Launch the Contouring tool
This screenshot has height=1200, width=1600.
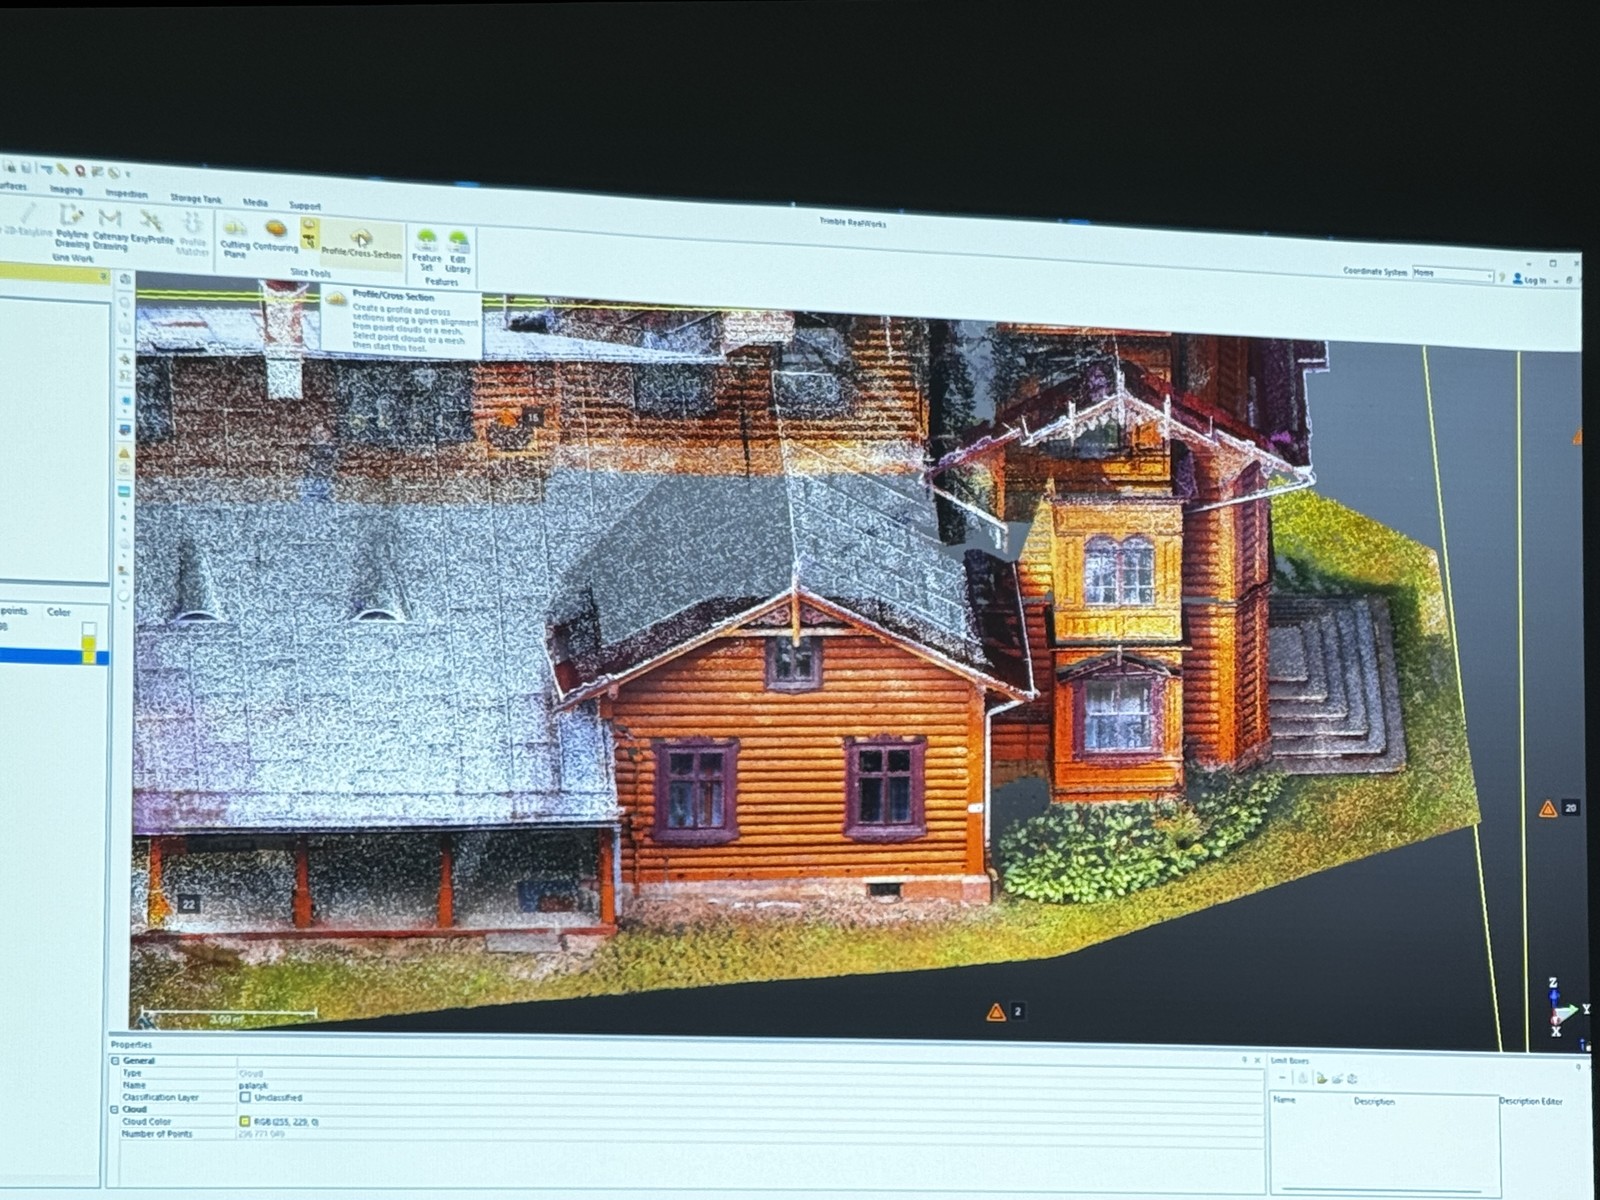click(275, 236)
